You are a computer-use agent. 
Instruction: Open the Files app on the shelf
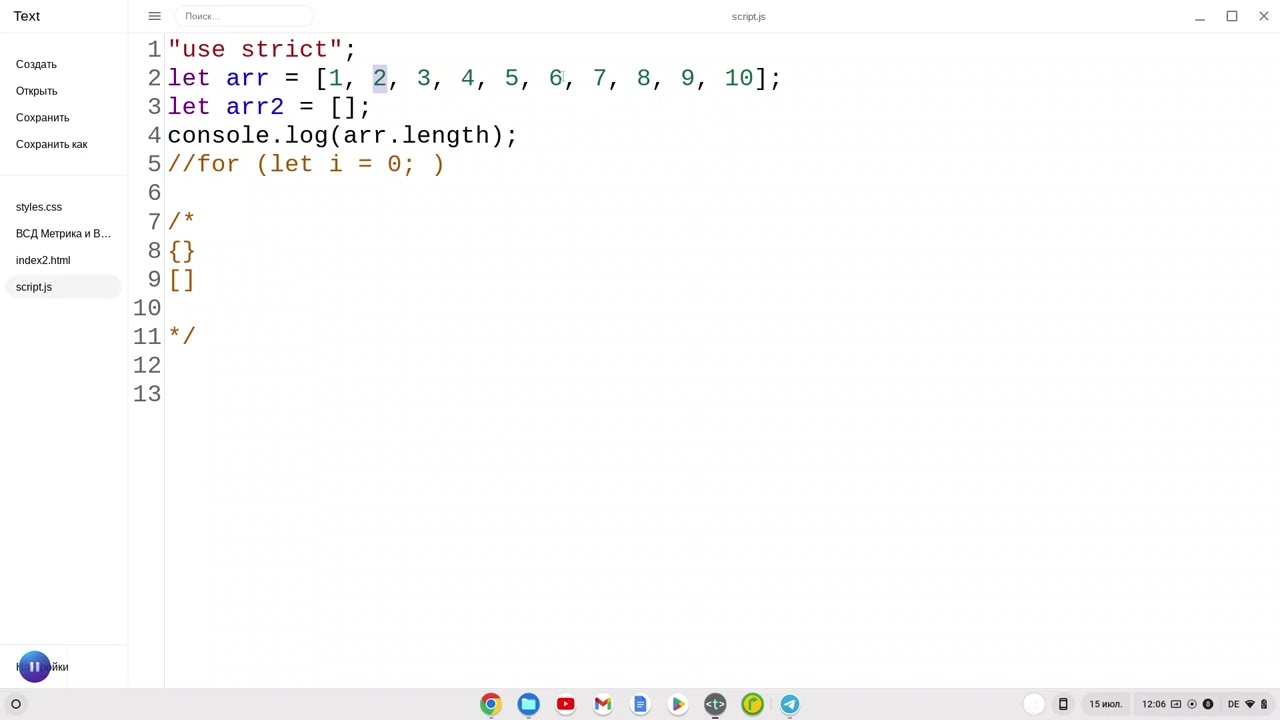coord(528,704)
